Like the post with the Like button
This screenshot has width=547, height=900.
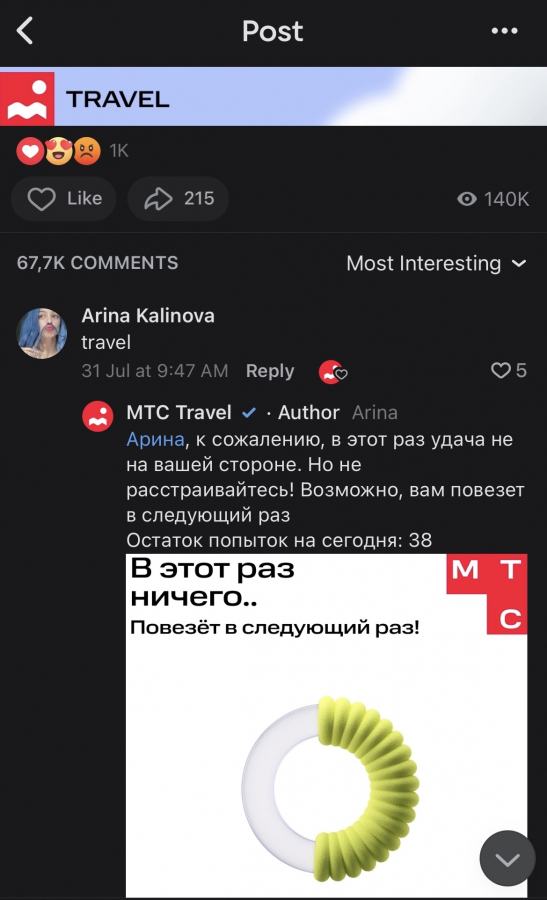64,199
